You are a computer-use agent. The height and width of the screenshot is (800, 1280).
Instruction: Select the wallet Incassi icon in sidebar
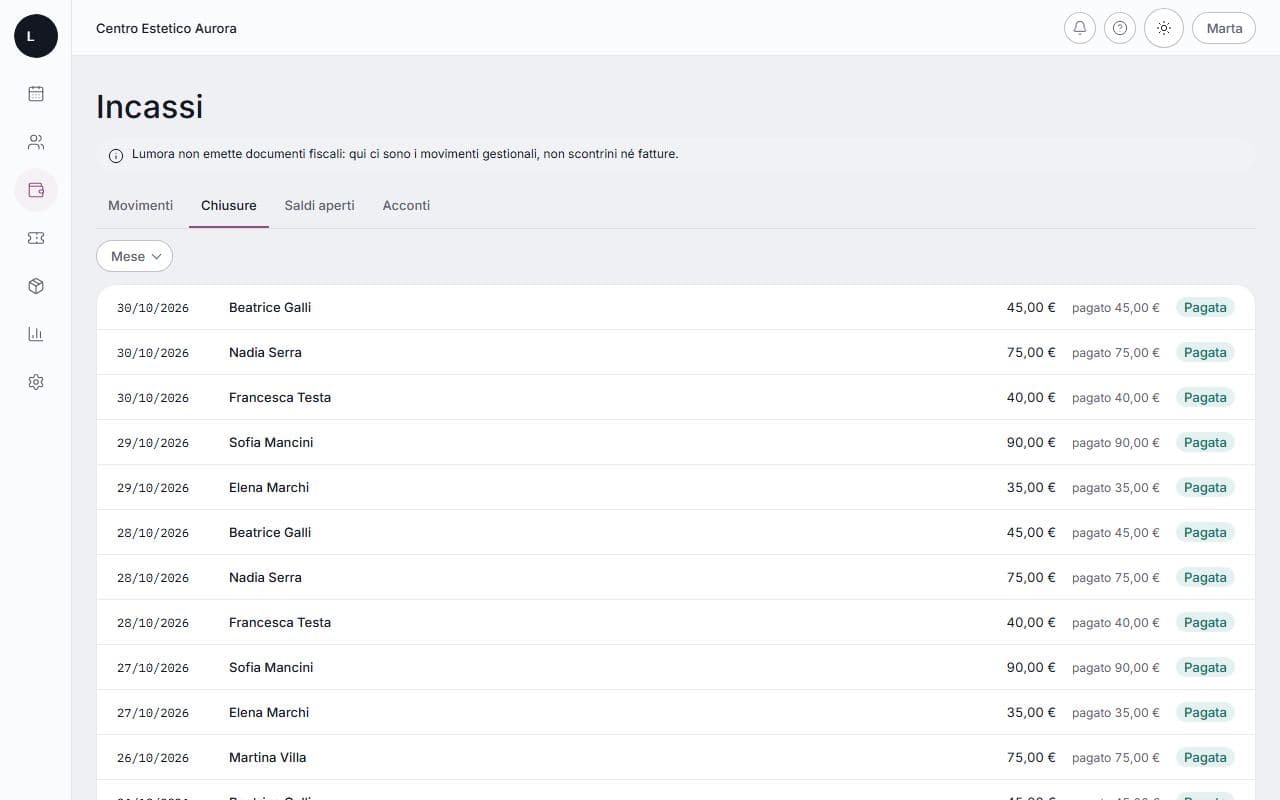point(36,190)
